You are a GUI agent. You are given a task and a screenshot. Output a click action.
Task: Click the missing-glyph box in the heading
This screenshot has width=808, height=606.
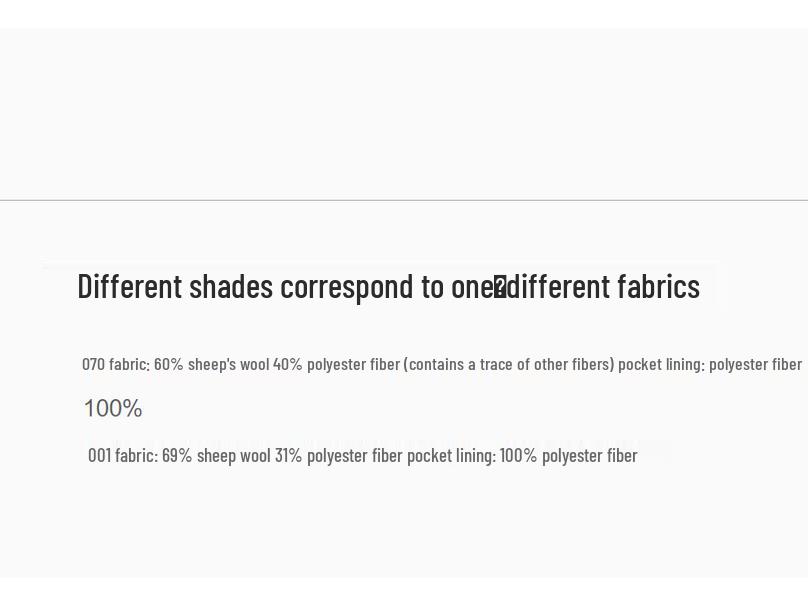[x=500, y=288]
